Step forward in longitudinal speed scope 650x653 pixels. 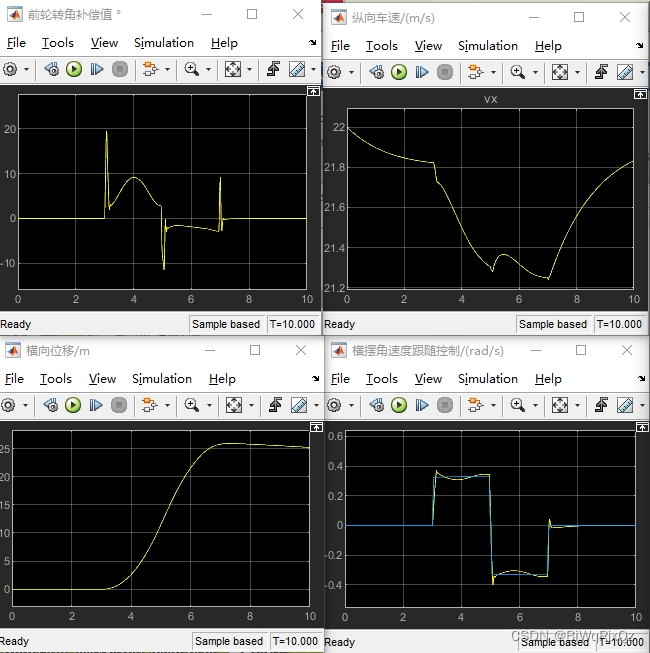click(x=421, y=72)
